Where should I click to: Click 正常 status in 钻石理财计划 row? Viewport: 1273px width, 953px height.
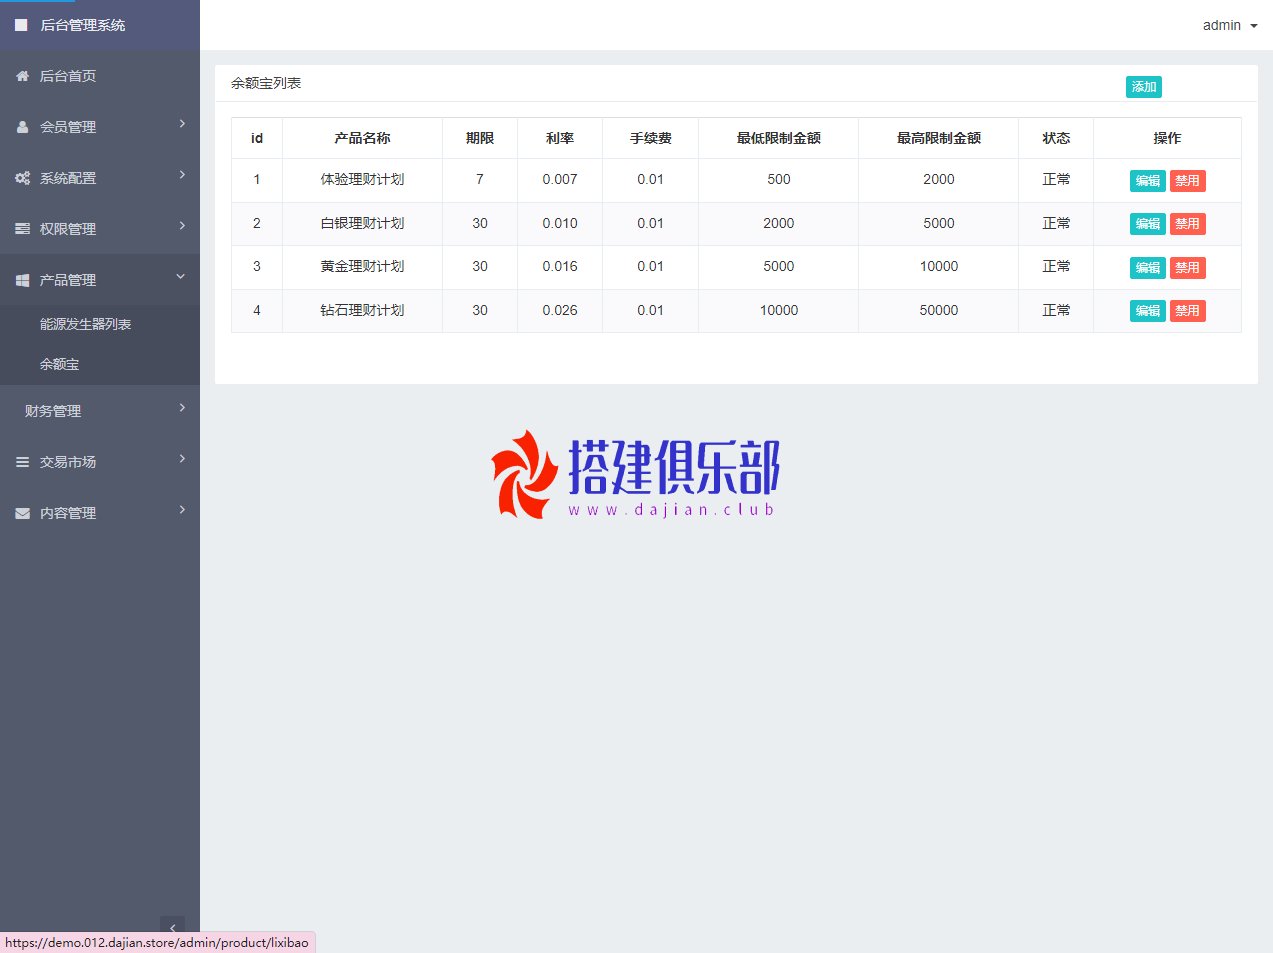(x=1056, y=310)
